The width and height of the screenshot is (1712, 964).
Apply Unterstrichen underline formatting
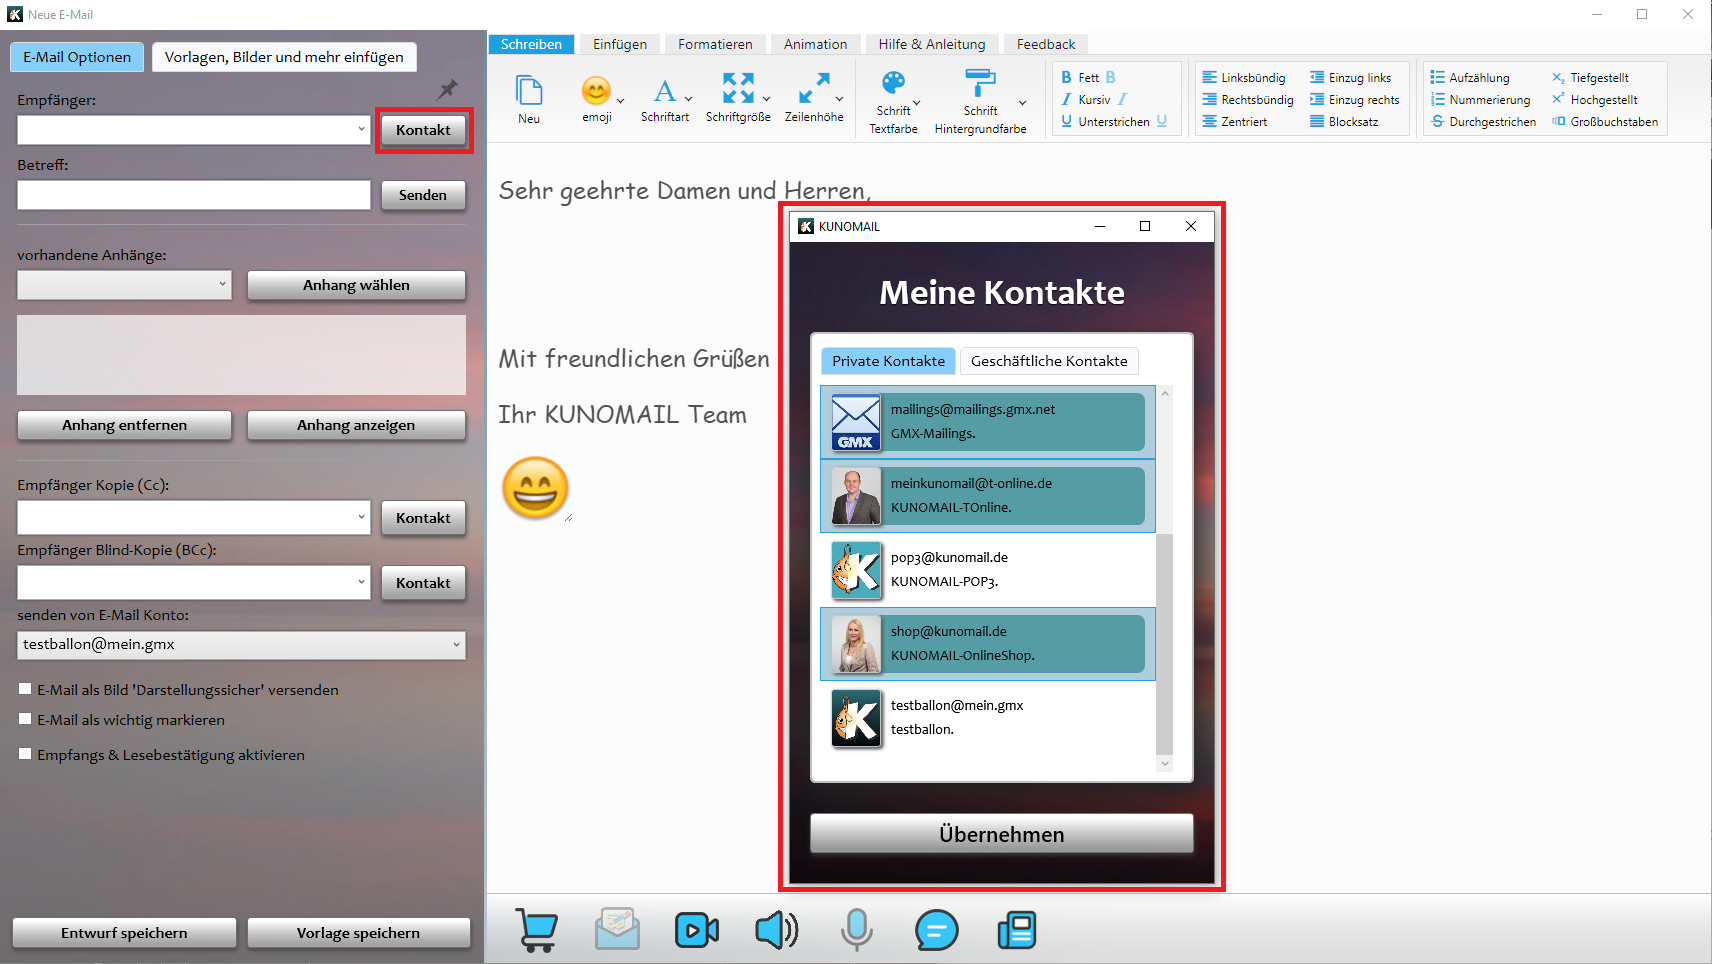click(x=1114, y=121)
